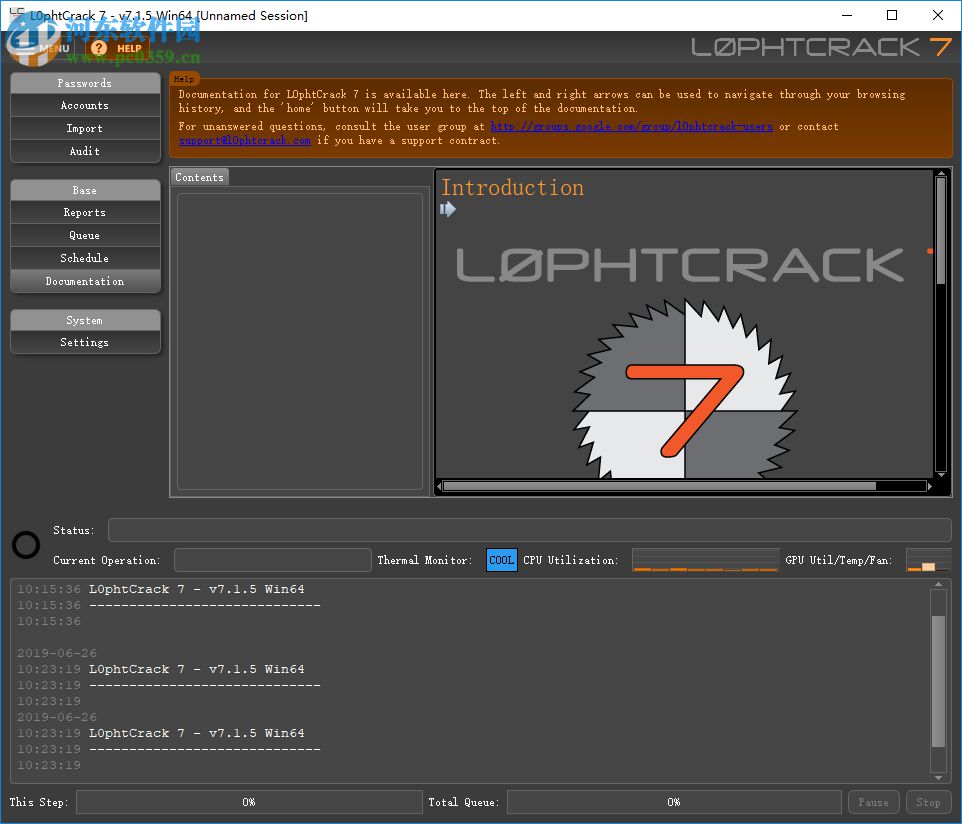Select the Documentation sidebar entry

click(x=85, y=281)
